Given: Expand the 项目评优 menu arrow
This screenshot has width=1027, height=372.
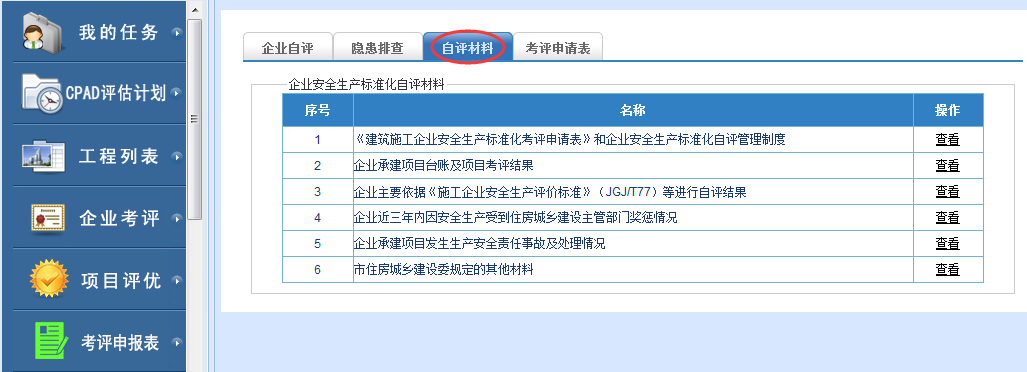Looking at the screenshot, I should 176,280.
